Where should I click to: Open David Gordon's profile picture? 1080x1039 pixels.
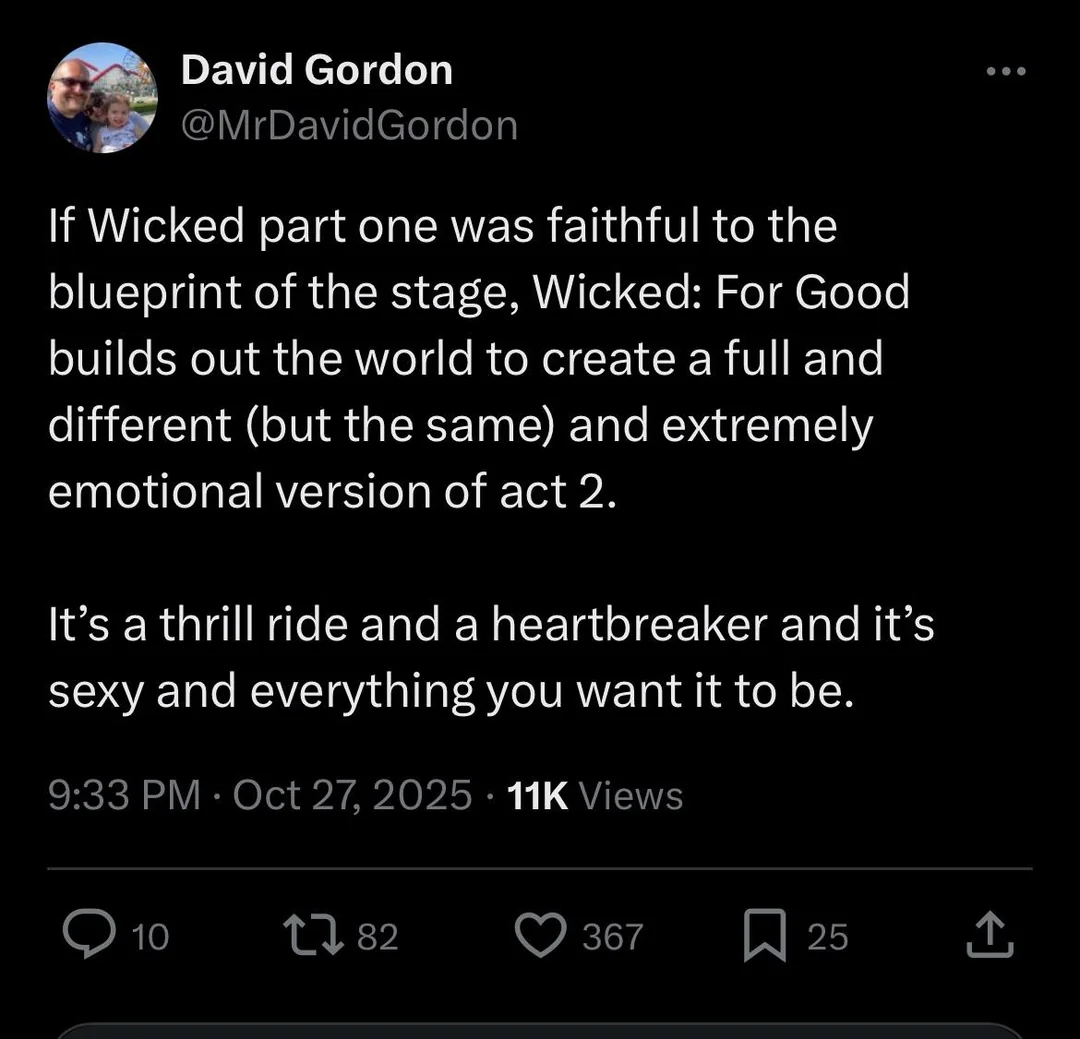click(102, 98)
